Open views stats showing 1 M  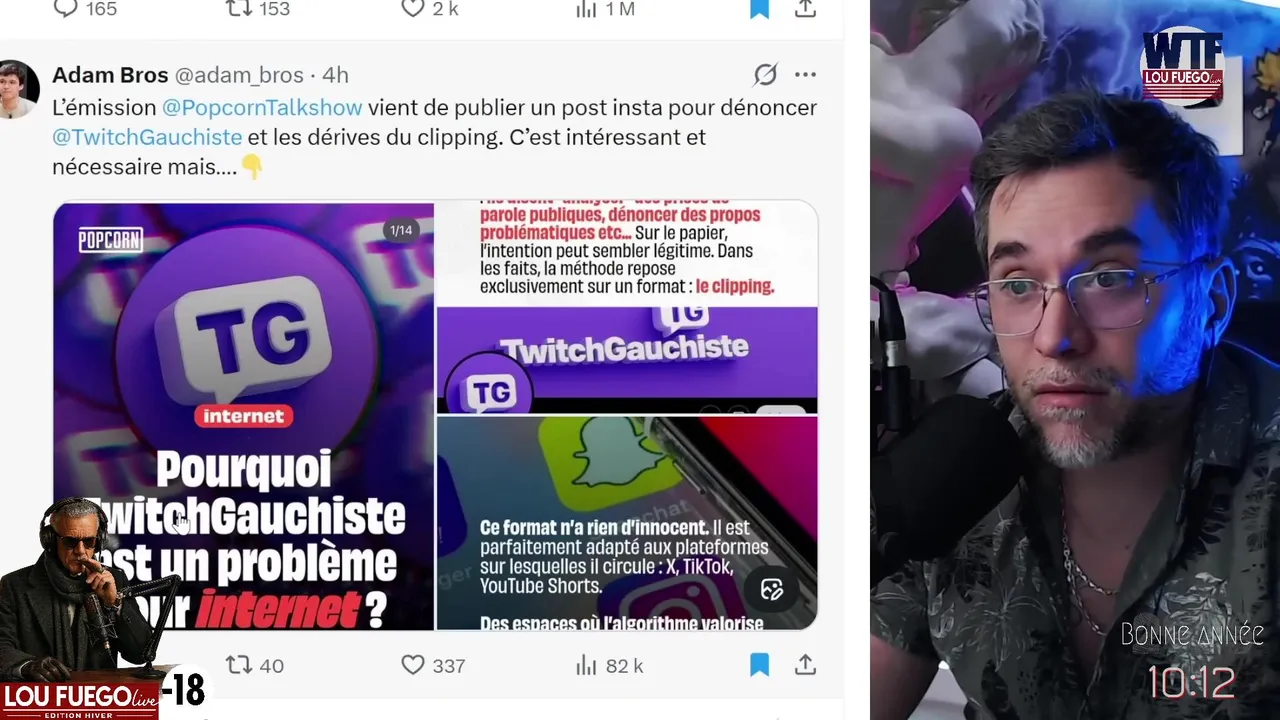605,9
